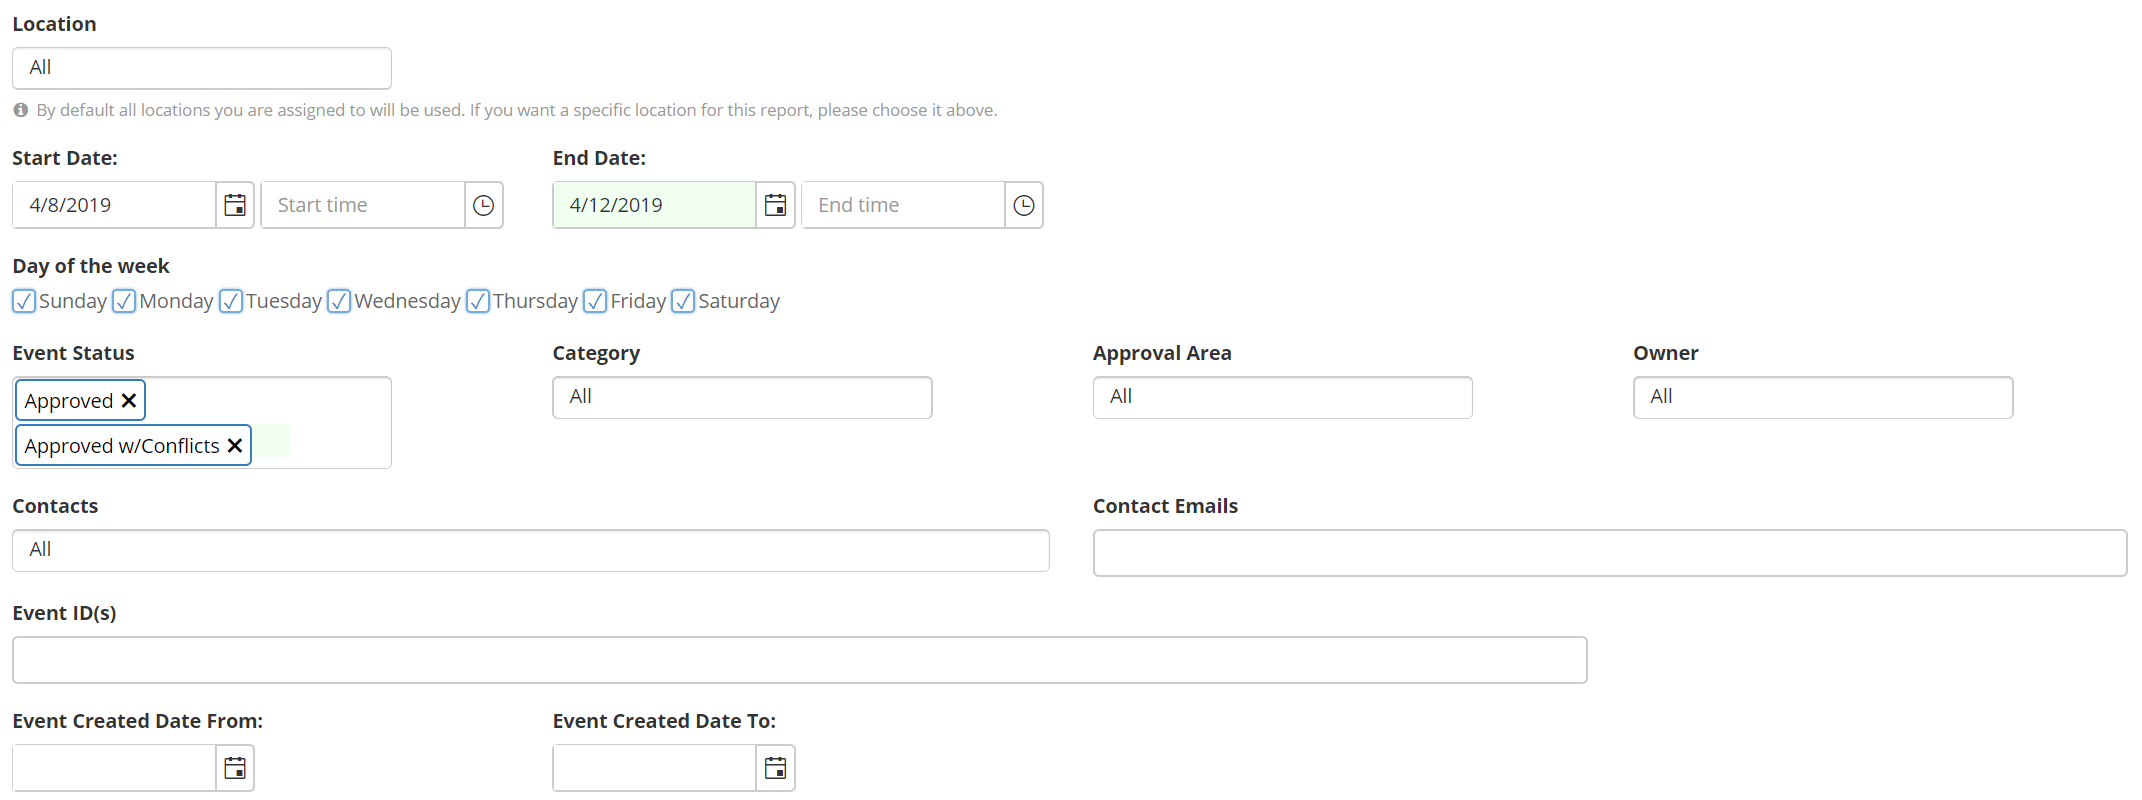Click the Start Date field showing 4/8/2019

[x=115, y=205]
